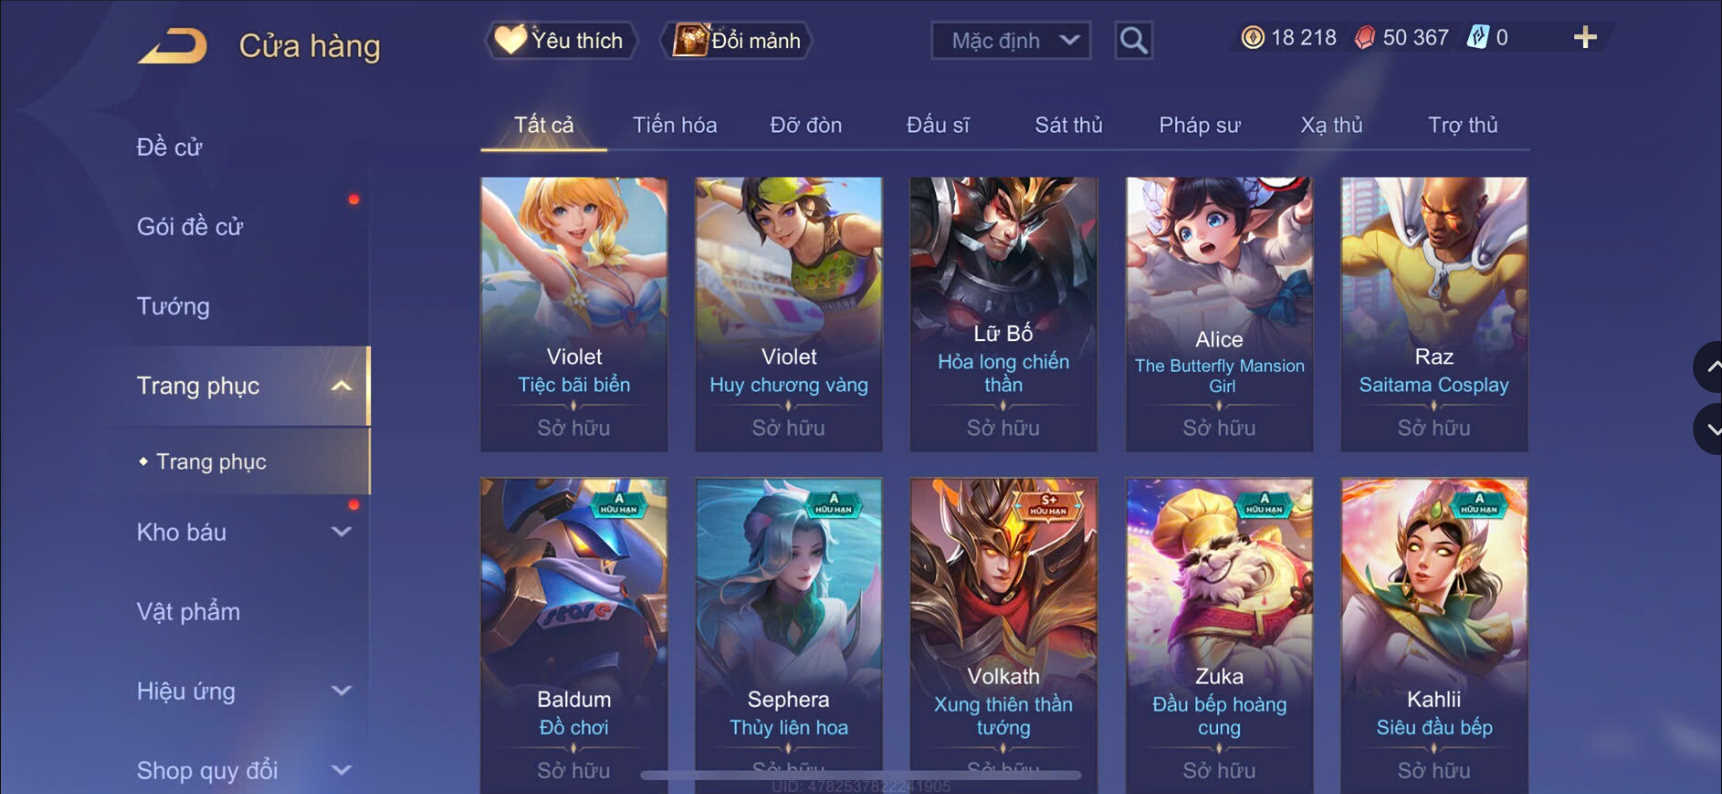Click the page-down arrow on right edge
The height and width of the screenshot is (794, 1722).
(x=1709, y=429)
